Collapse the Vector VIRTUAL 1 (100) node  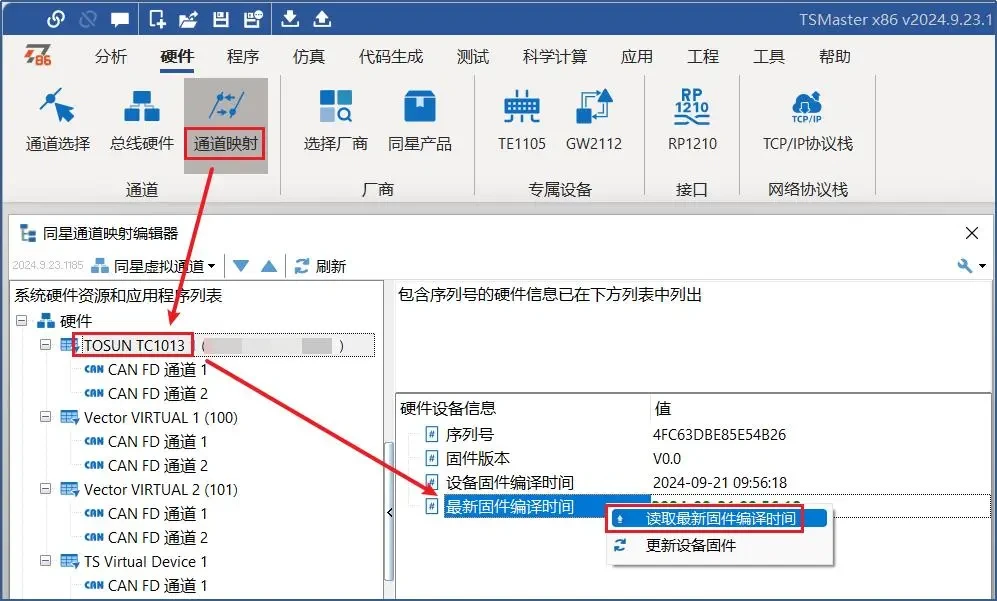45,417
